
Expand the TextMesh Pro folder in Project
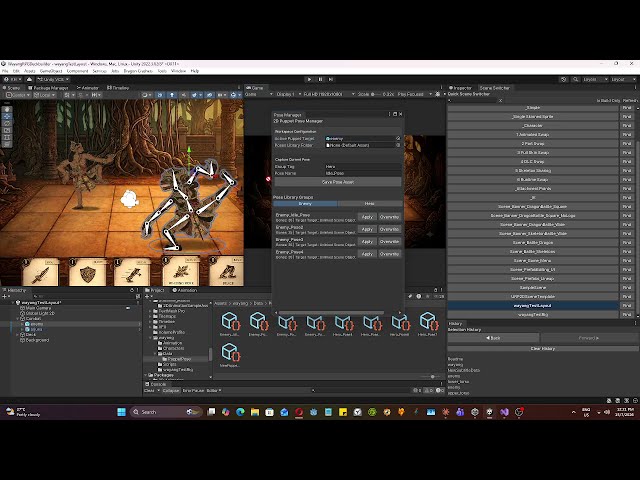coord(151,311)
